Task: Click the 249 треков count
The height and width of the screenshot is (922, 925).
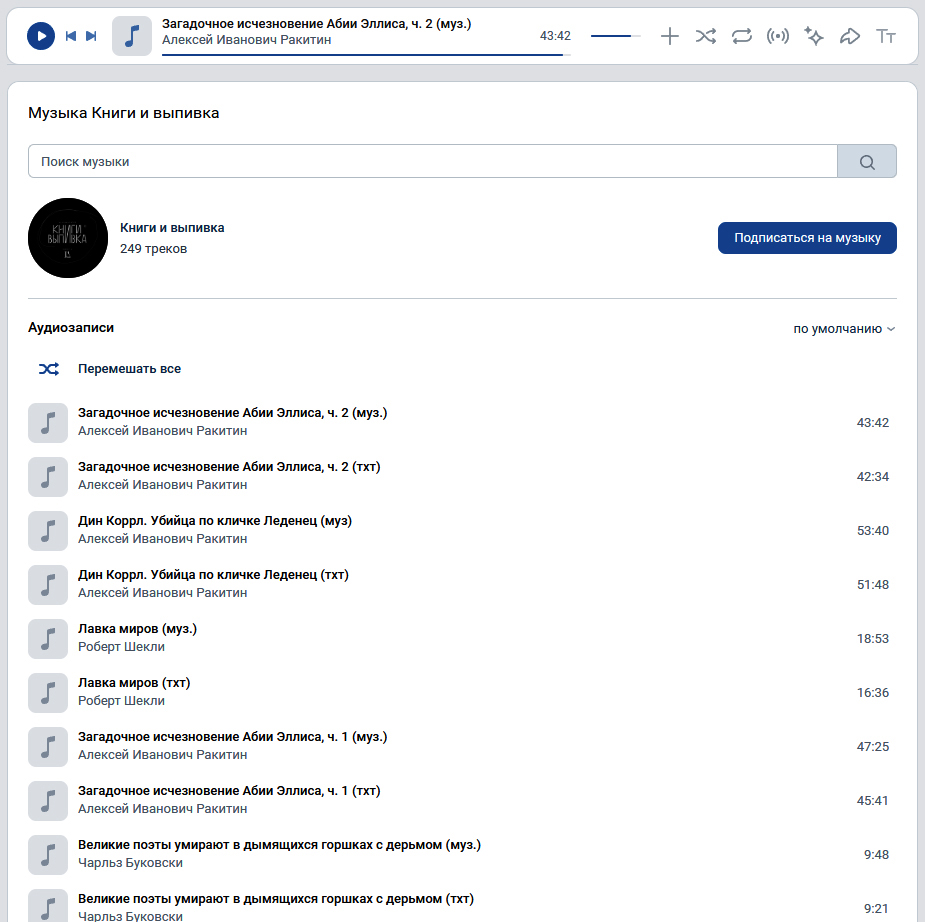Action: tap(153, 248)
